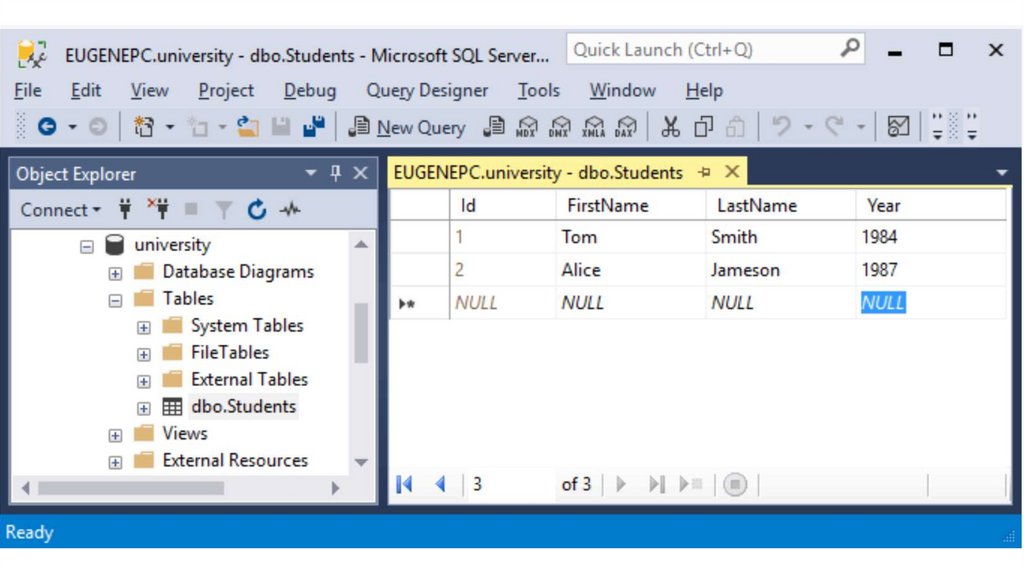
Task: Open the View menu
Action: pyautogui.click(x=149, y=90)
